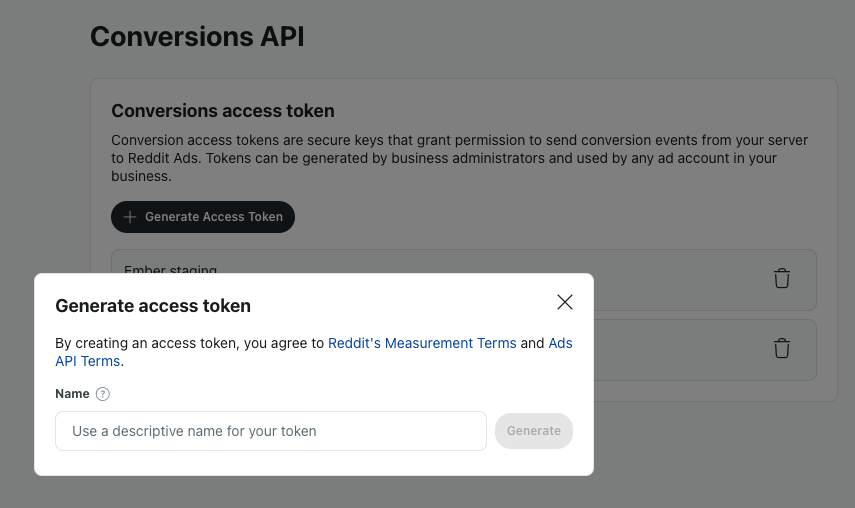Viewport: 855px width, 508px height.
Task: Click the Conversions access token section title
Action: coord(222,111)
